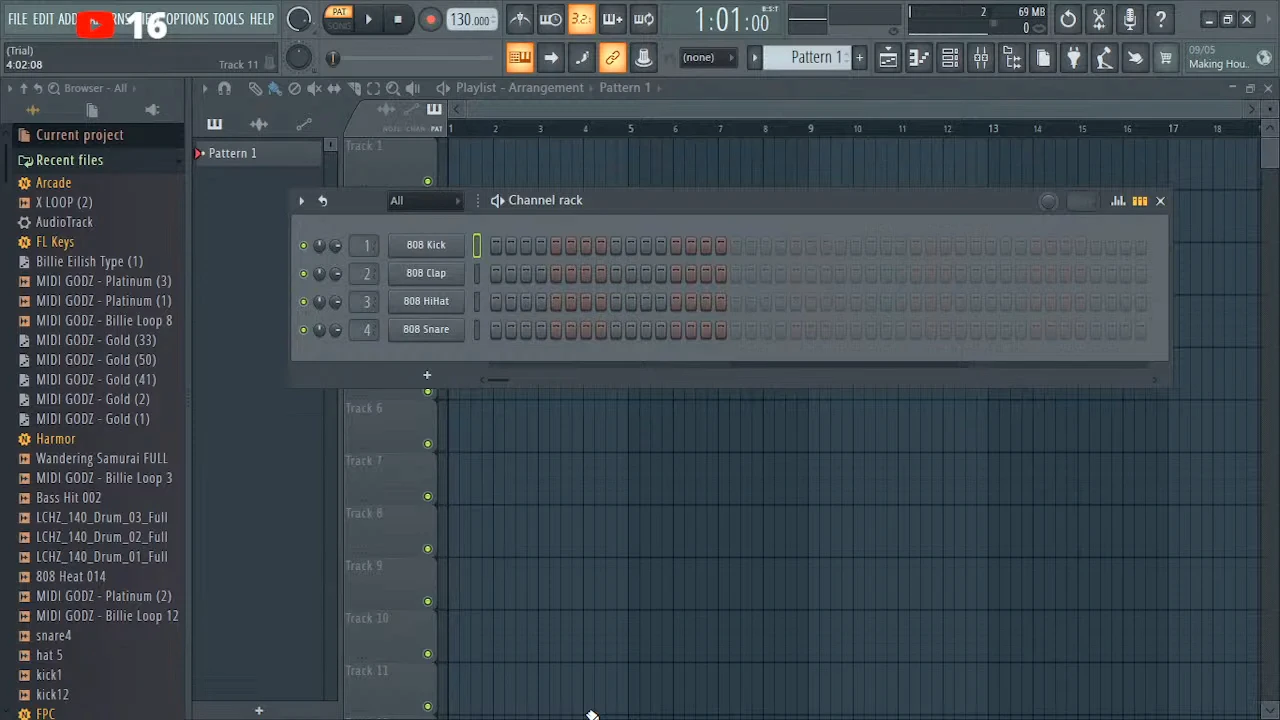This screenshot has height=720, width=1280.
Task: Select the pencil draw tool in Playlist
Action: click(255, 88)
